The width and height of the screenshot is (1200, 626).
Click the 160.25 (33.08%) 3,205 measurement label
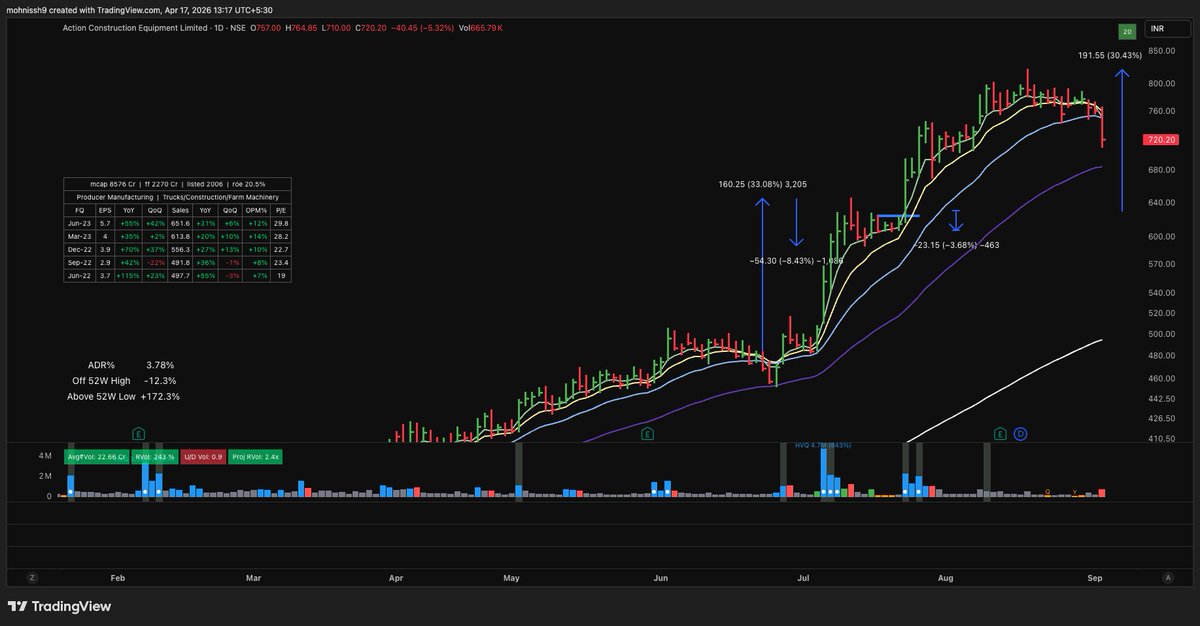click(x=763, y=184)
